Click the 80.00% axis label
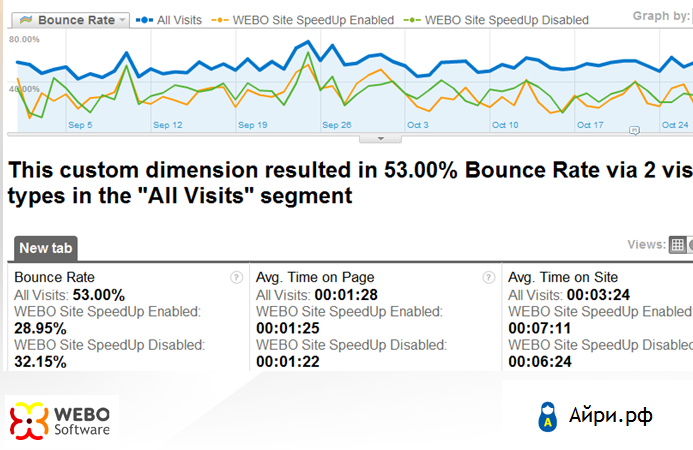693x450 pixels. click(x=24, y=39)
